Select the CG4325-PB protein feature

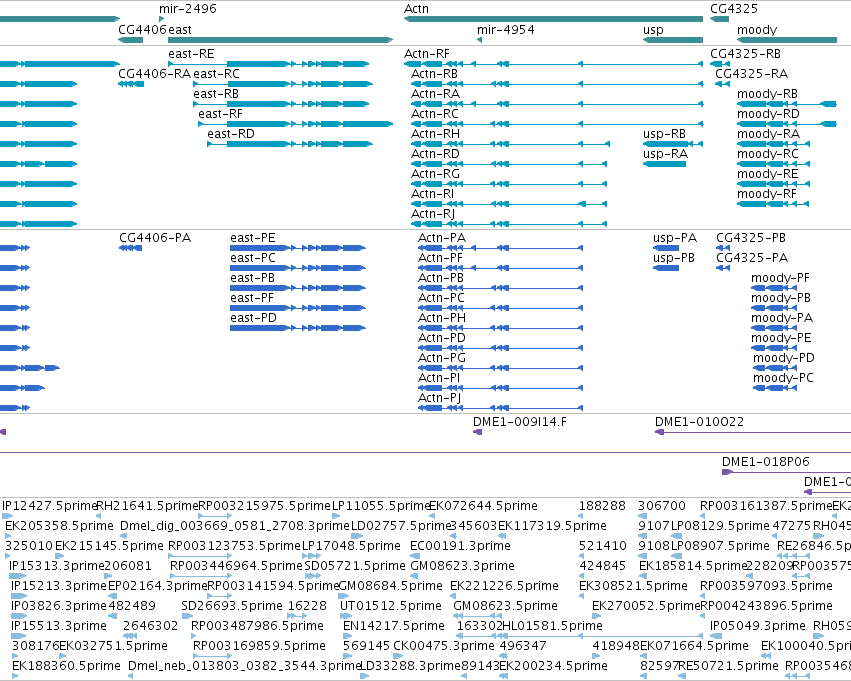click(x=723, y=248)
